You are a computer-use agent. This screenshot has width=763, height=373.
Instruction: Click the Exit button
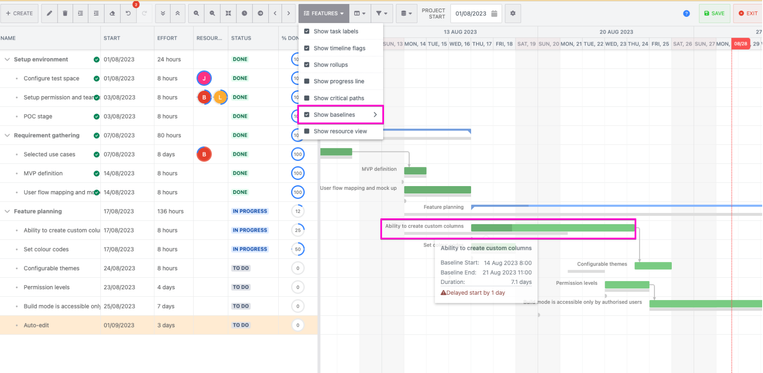(748, 14)
